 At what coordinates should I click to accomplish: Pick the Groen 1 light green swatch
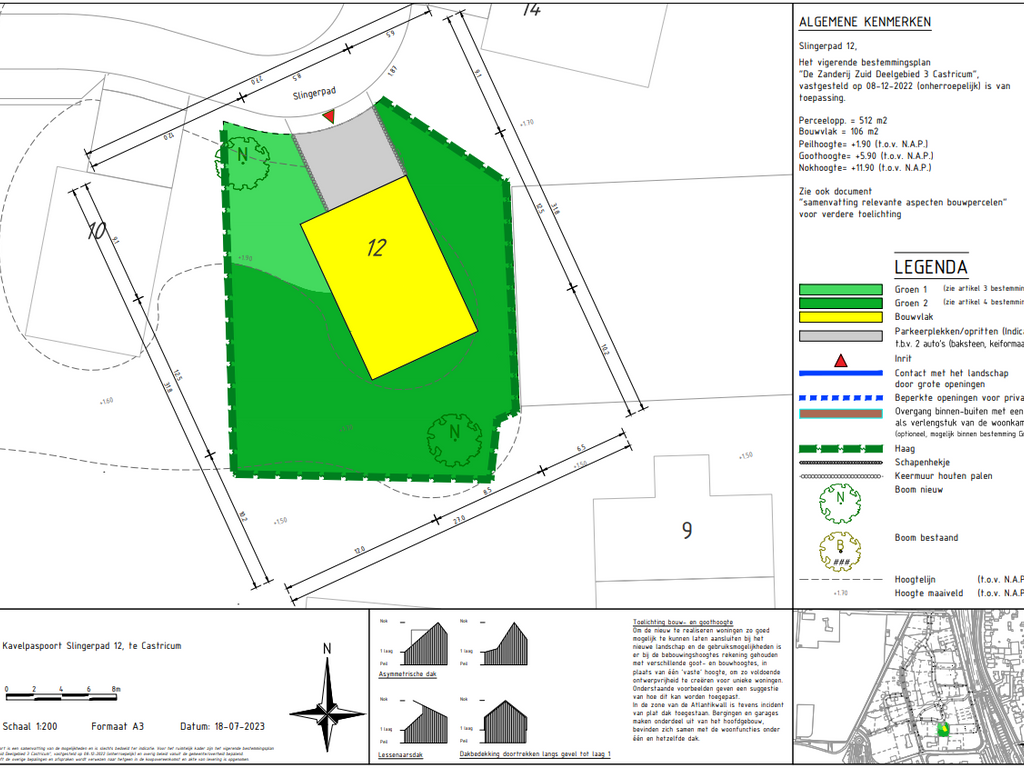coord(840,290)
